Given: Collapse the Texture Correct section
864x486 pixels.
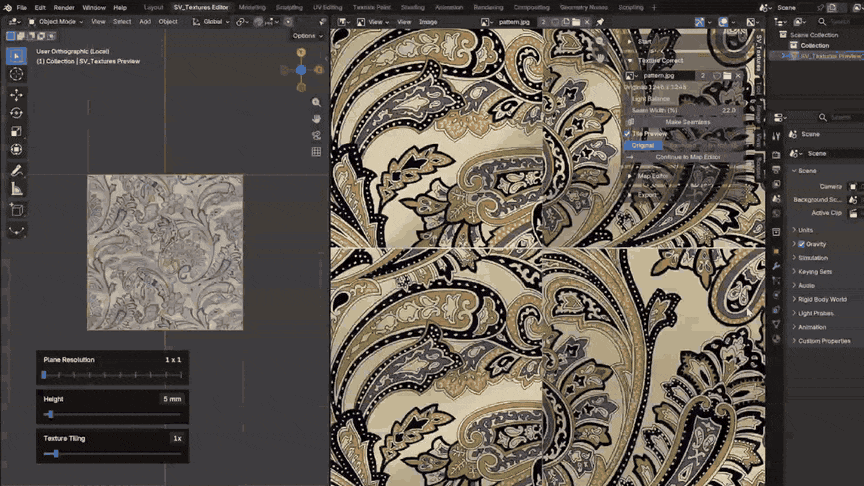Looking at the screenshot, I should coord(660,61).
